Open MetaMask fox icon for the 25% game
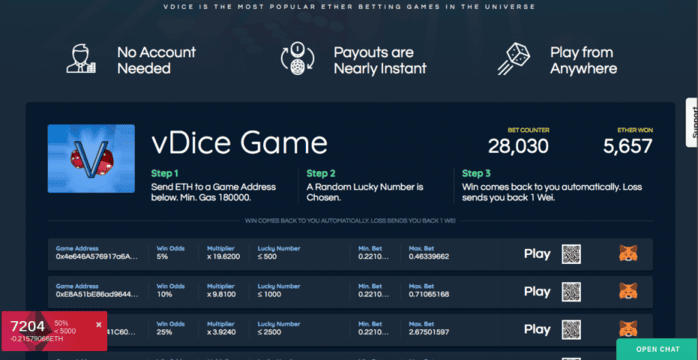698x360 pixels. [628, 329]
